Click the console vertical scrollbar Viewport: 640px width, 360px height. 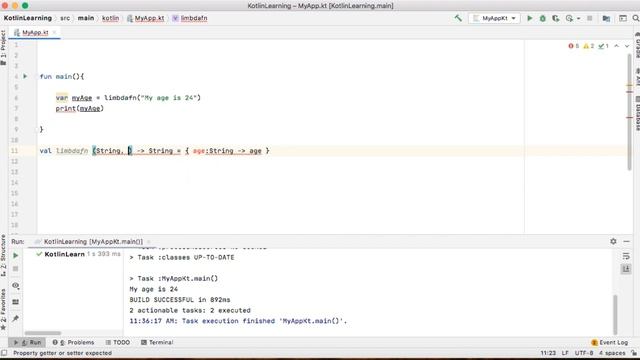tap(615, 314)
